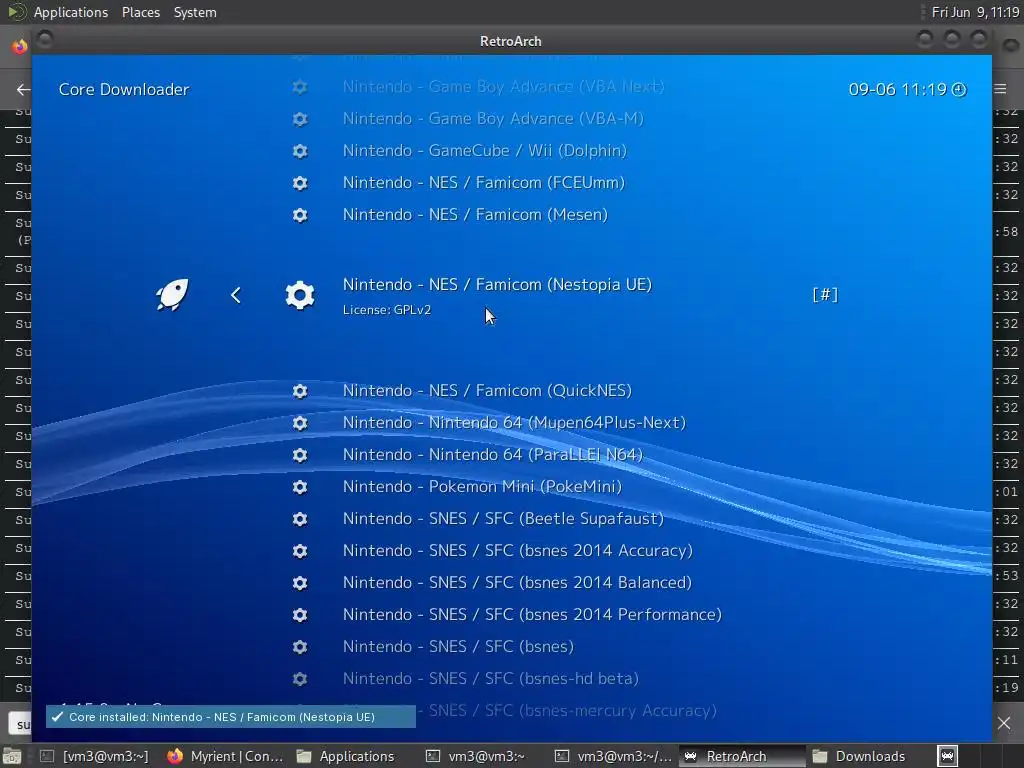Click the date and time in top panel
This screenshot has height=768, width=1024.
(975, 12)
